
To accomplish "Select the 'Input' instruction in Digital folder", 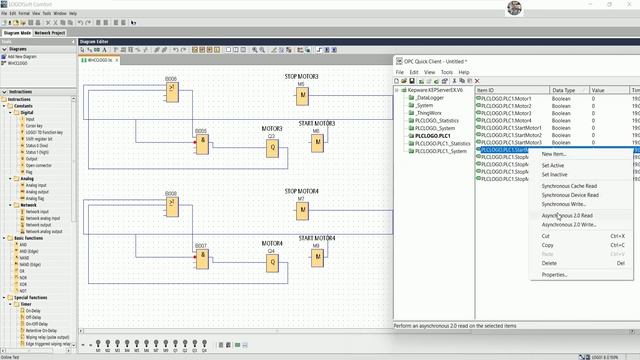I will 30,119.
